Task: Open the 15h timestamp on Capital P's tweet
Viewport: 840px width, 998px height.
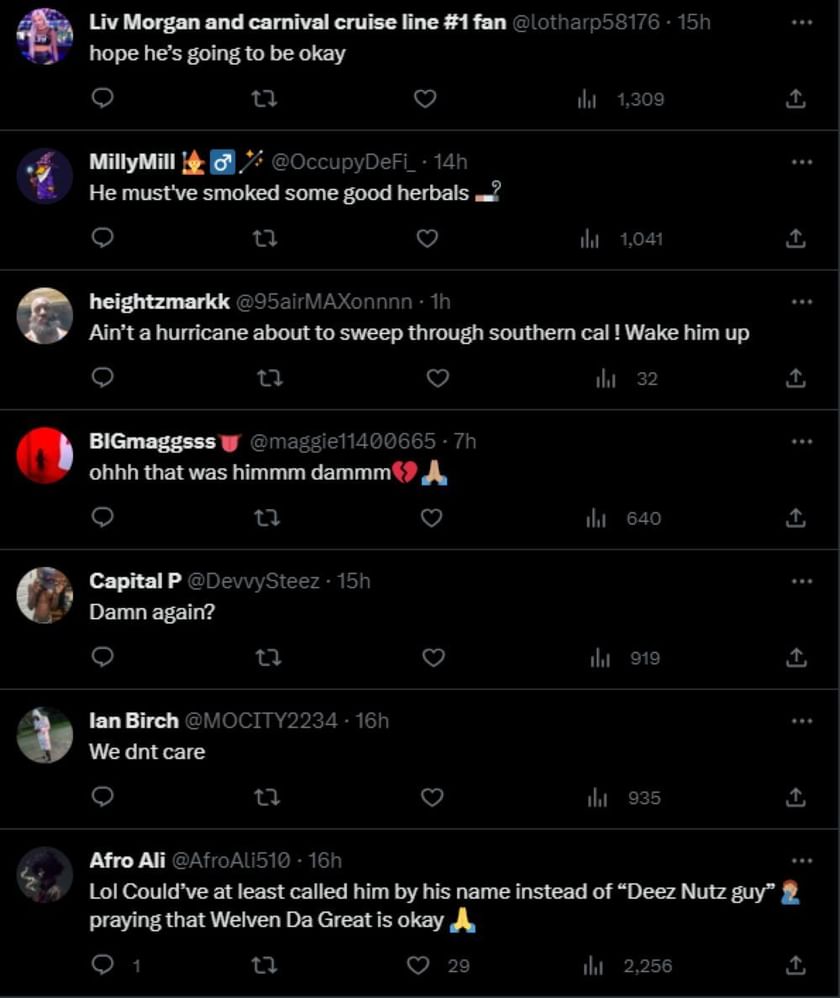Action: click(x=352, y=581)
